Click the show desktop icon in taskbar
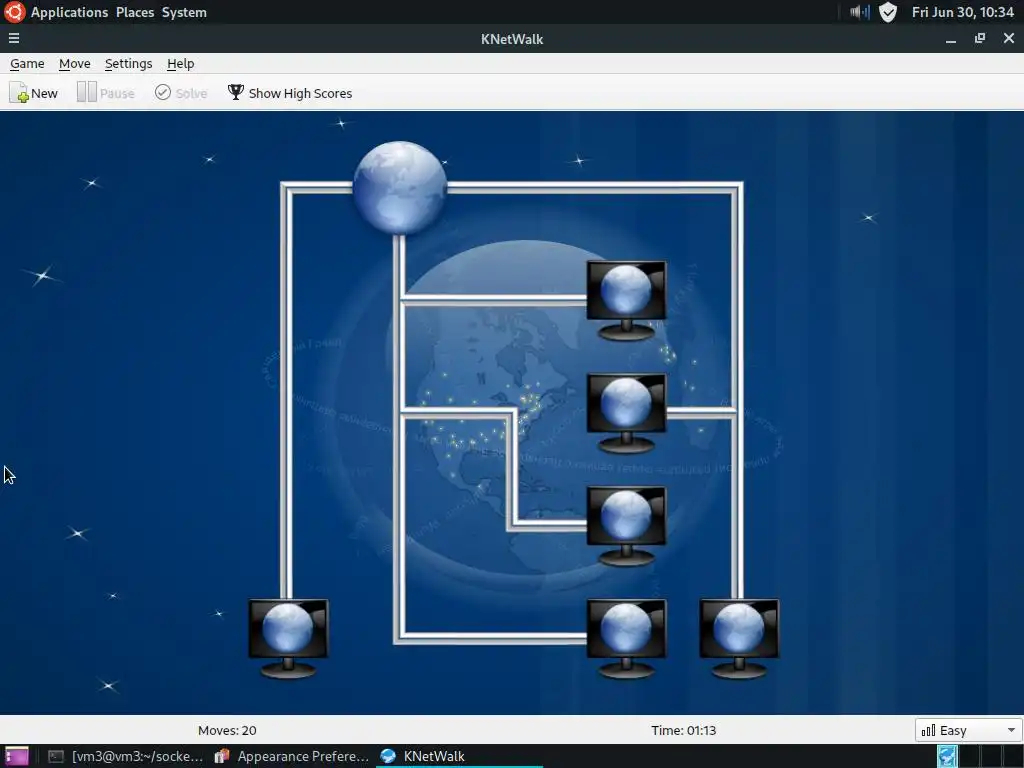Screen dimensions: 1024x768 tap(17, 756)
